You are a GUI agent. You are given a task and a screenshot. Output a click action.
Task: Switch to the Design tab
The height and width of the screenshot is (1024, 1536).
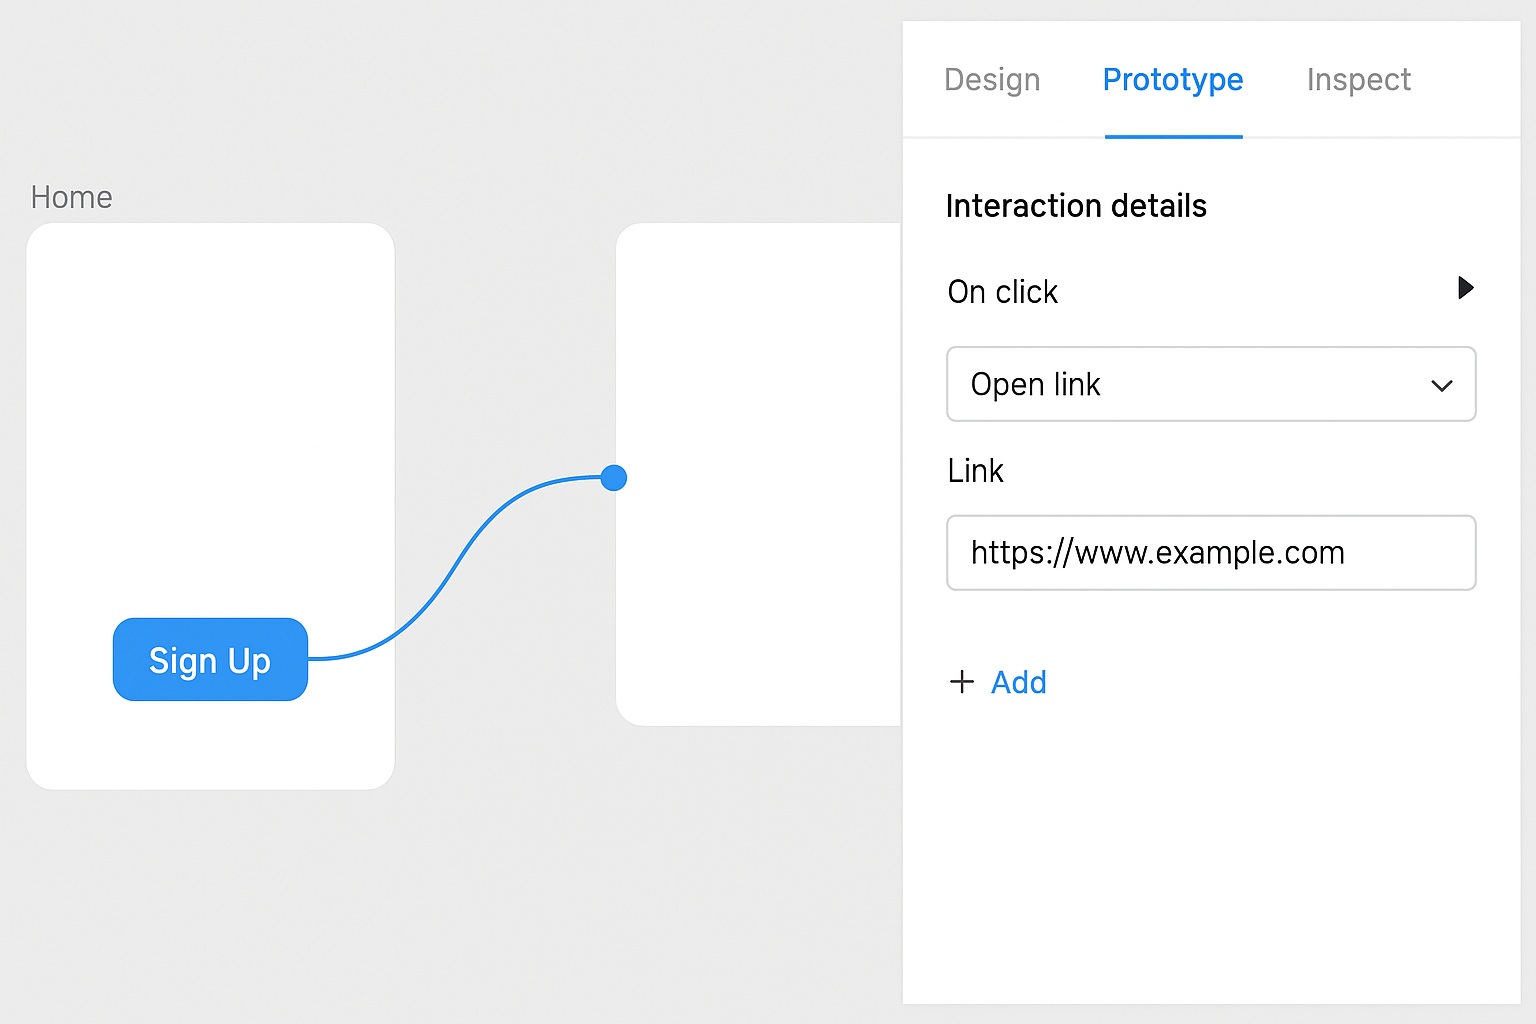point(992,80)
